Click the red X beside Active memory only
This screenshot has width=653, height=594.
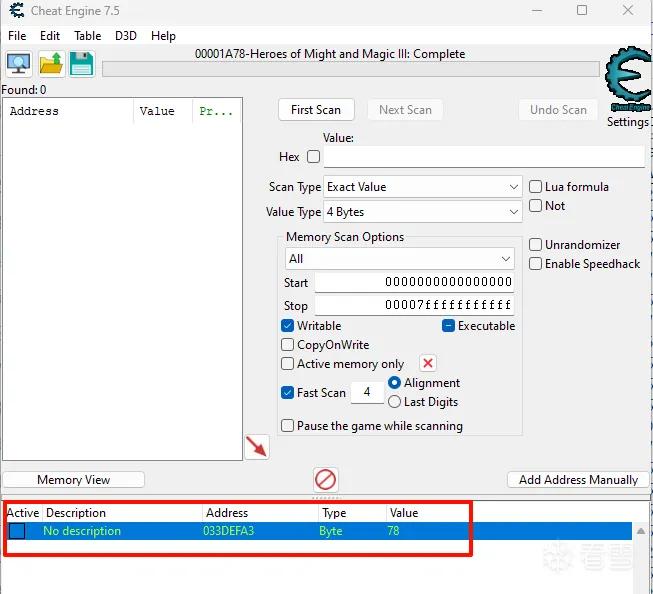pyautogui.click(x=428, y=363)
